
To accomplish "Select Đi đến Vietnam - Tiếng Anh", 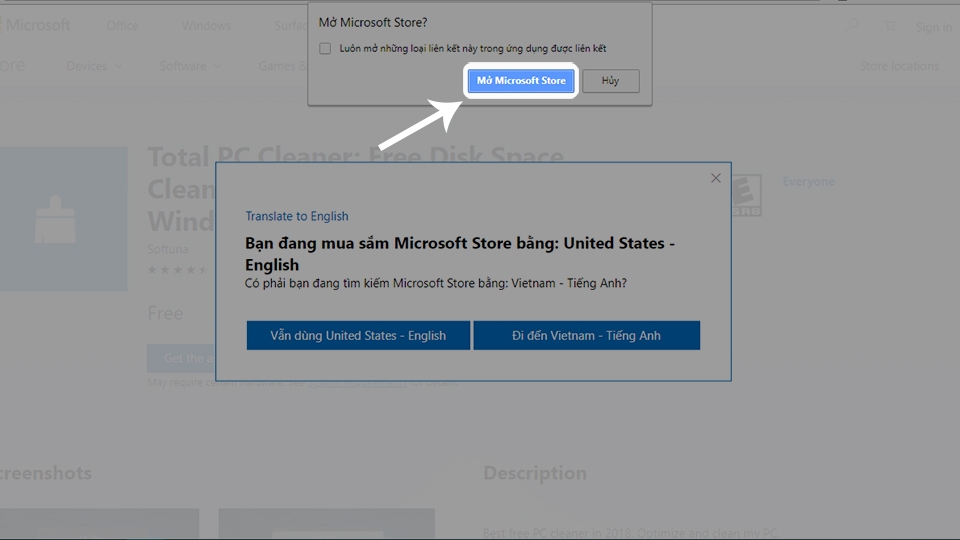I will coord(587,336).
